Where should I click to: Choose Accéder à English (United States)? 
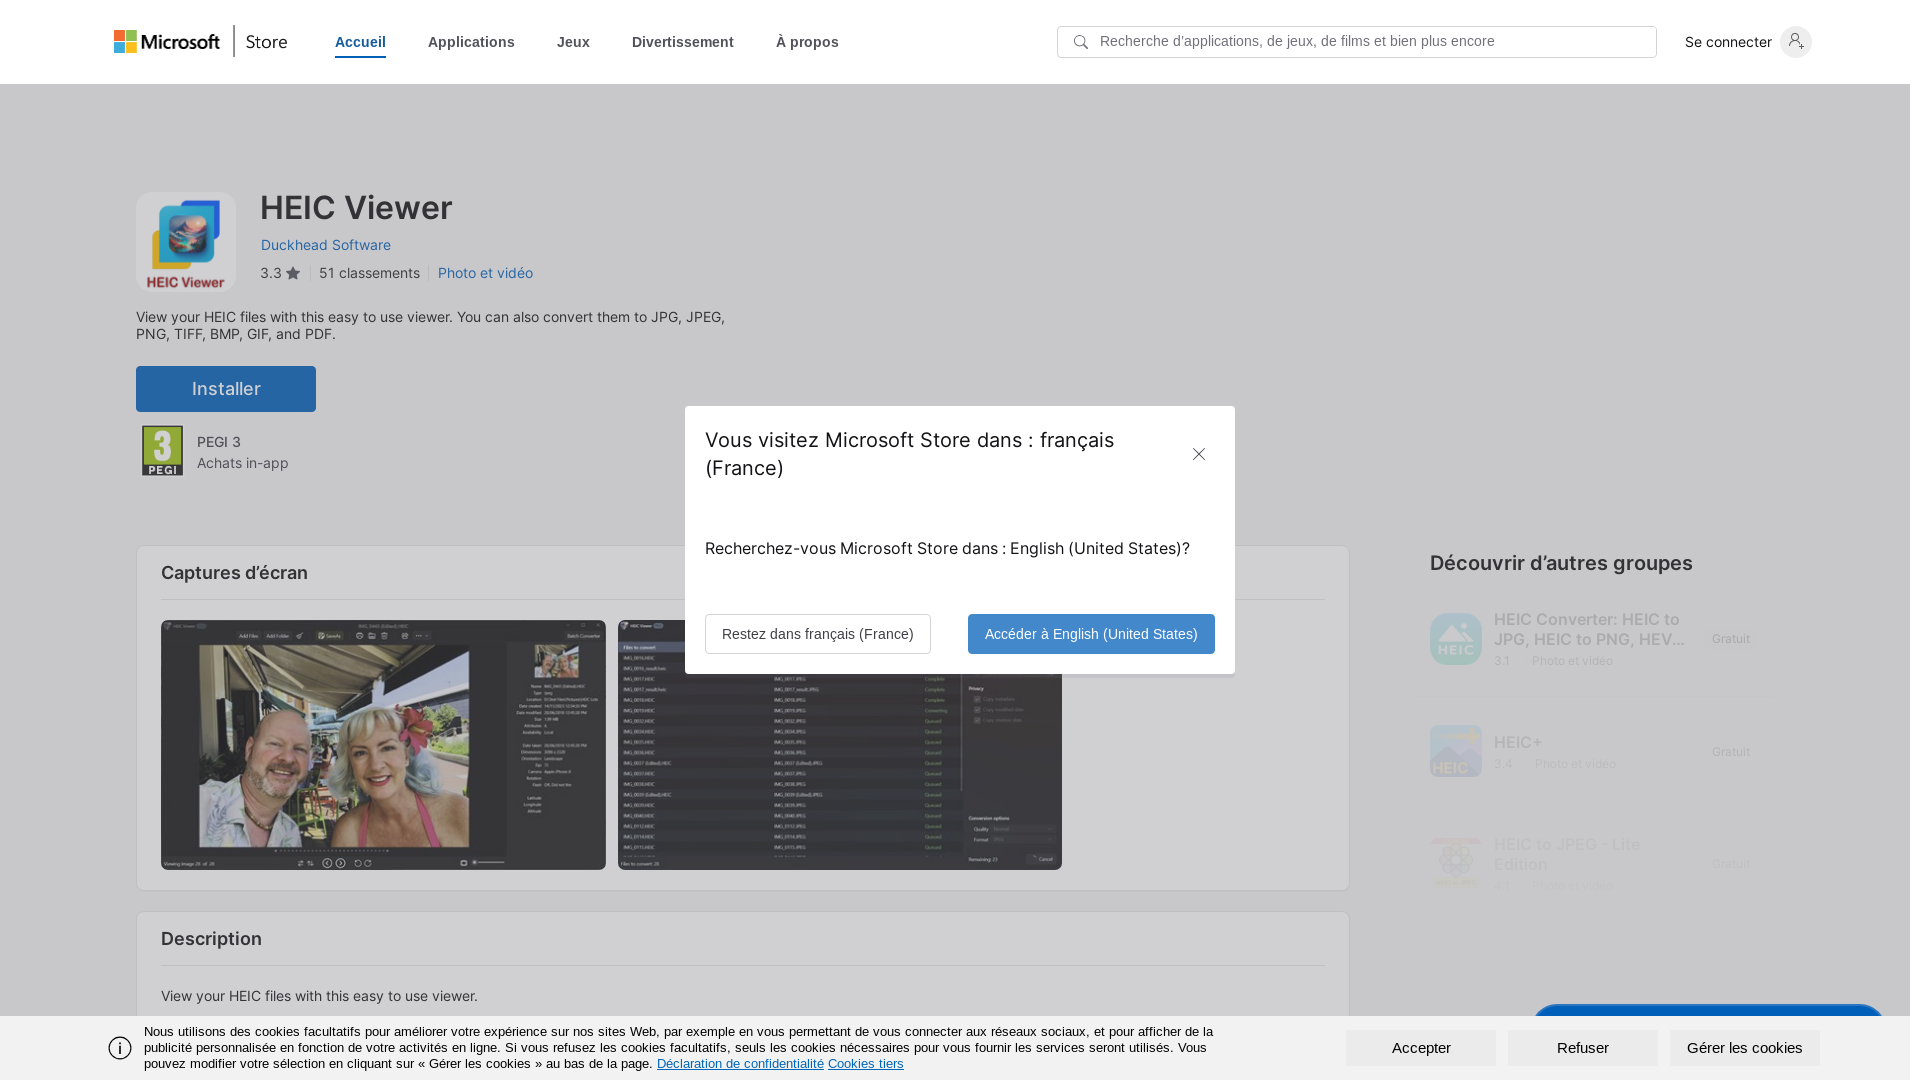coord(1091,634)
